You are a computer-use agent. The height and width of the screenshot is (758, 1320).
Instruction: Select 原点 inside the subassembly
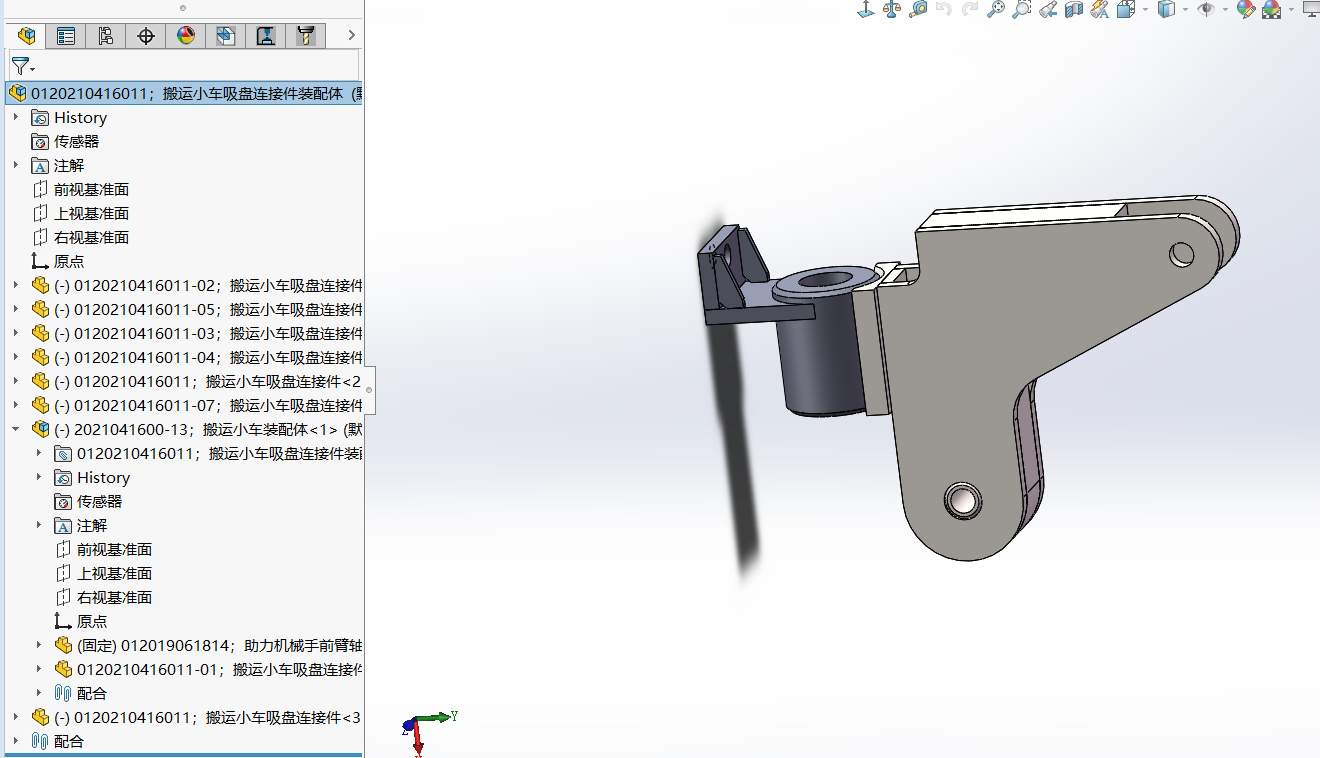81,621
